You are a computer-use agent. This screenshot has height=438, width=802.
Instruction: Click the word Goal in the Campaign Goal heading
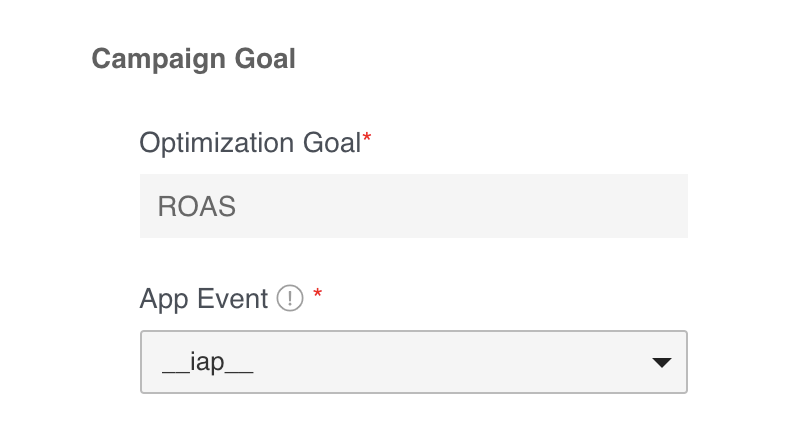265,58
